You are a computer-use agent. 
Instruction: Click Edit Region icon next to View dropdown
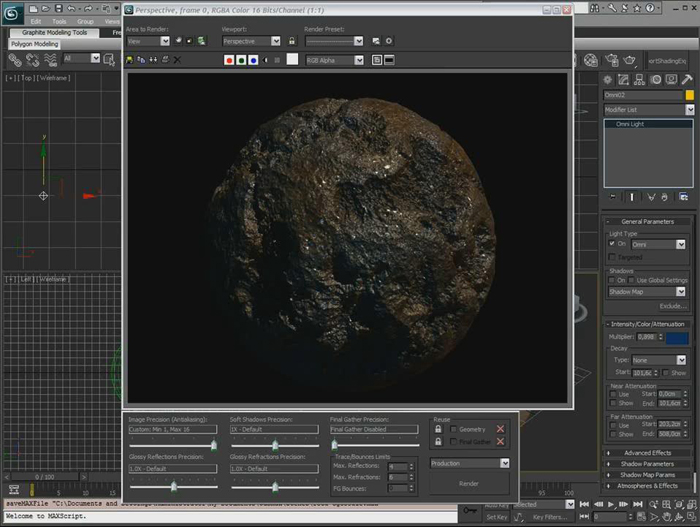tap(179, 41)
